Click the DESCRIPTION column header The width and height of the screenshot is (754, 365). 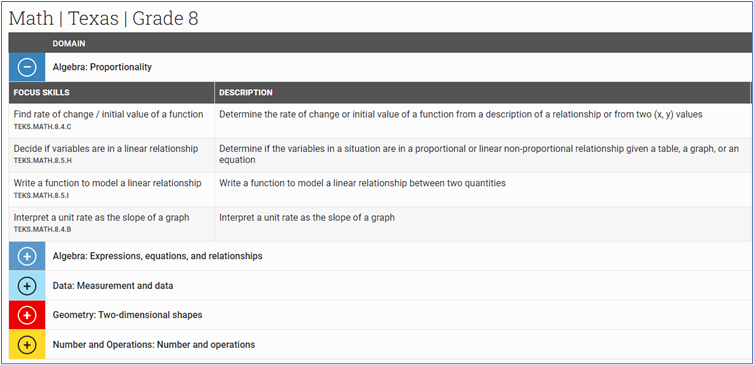click(x=246, y=92)
